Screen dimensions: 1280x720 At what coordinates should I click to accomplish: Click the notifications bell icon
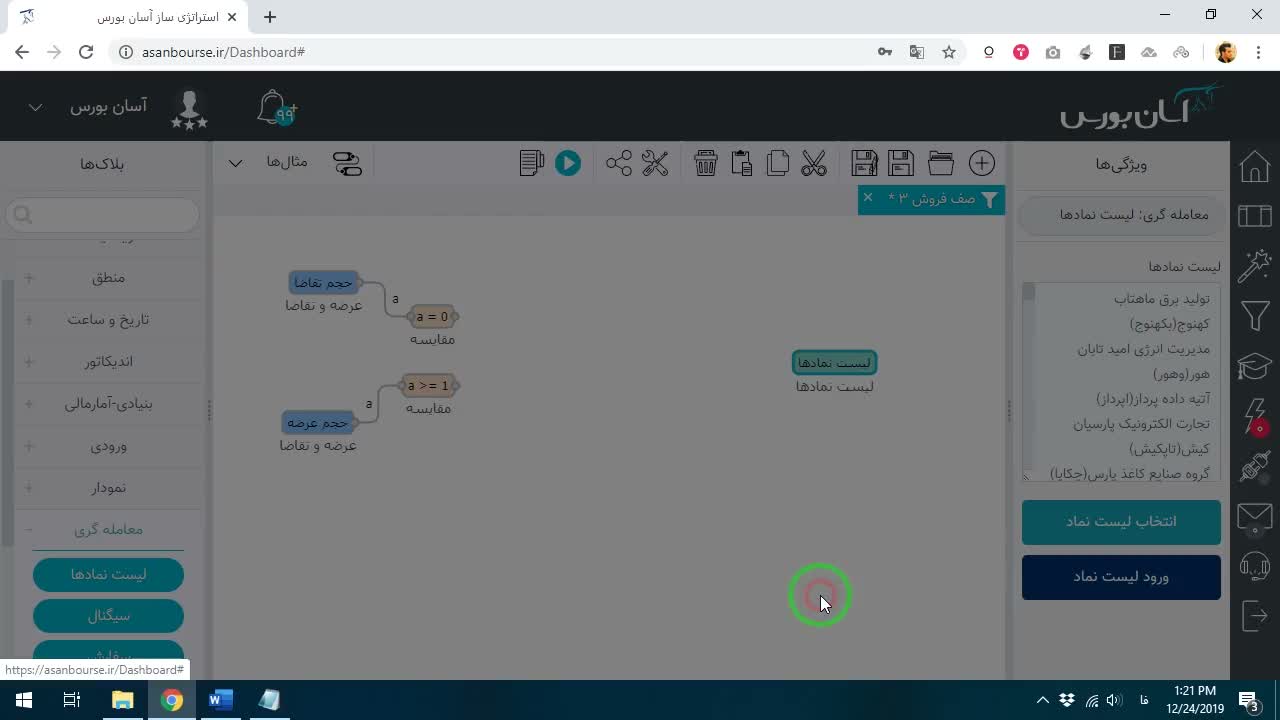[275, 108]
